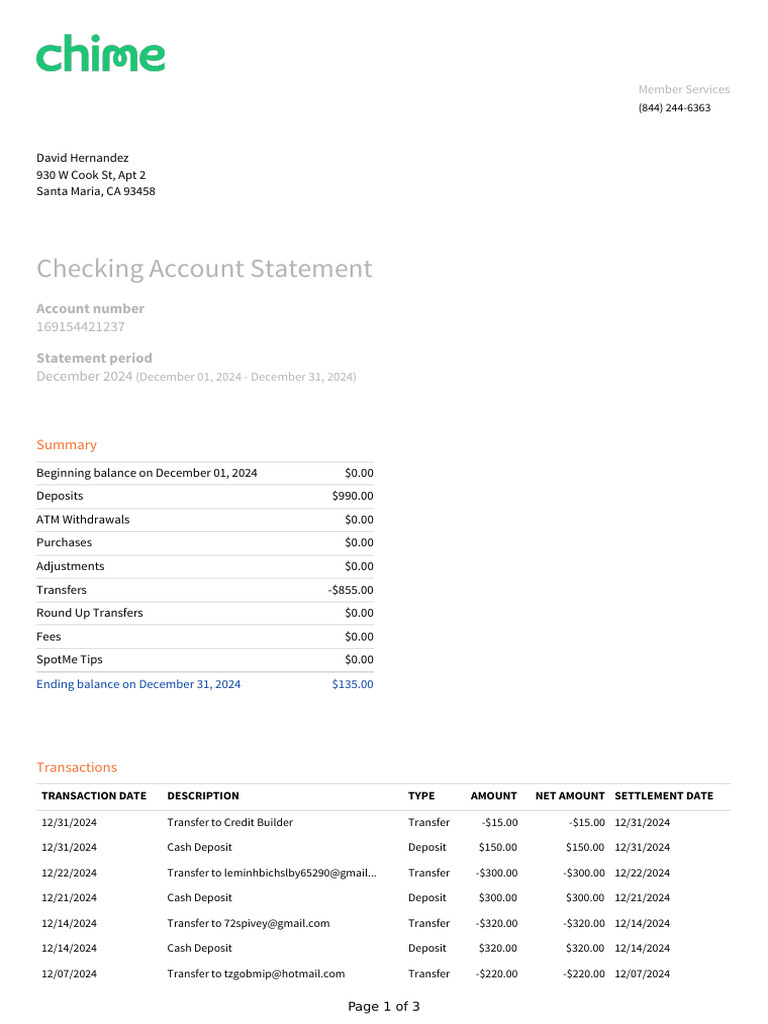Select the account holder name David Hernandez
The image size is (768, 1024).
83,158
